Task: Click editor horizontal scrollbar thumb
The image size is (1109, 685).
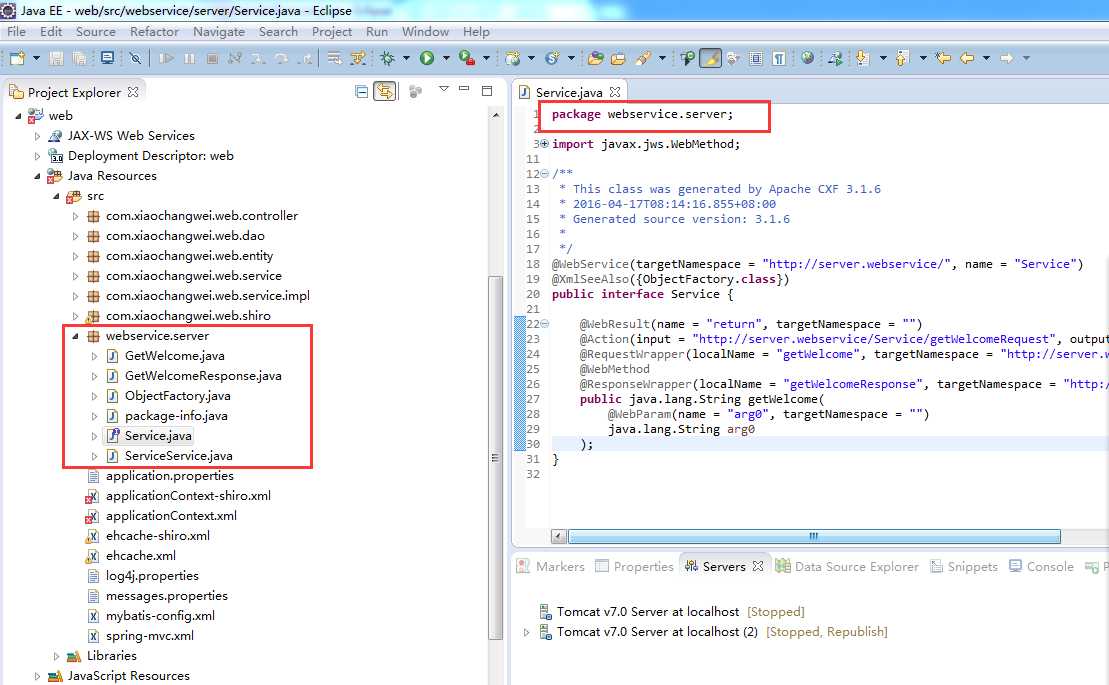Action: pos(814,537)
